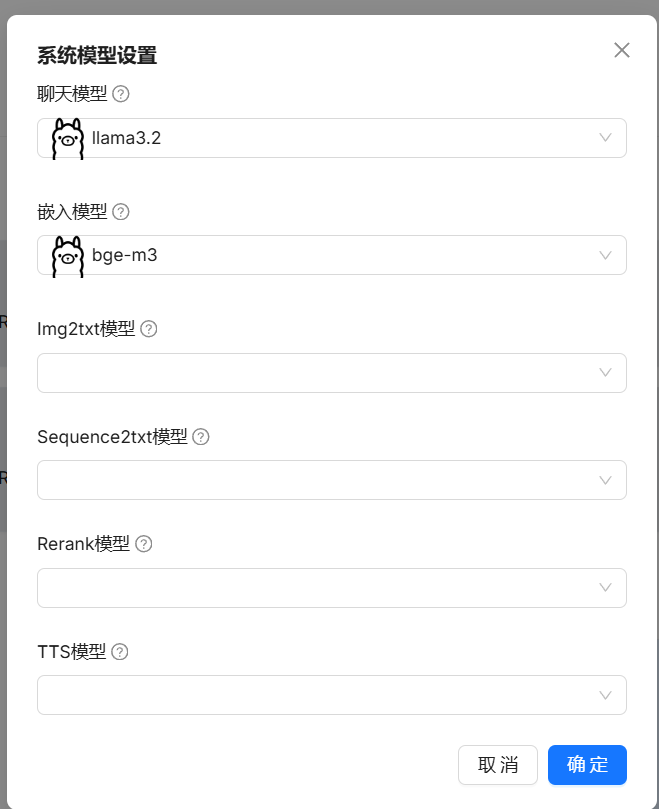Open the TTS模型 dropdown
This screenshot has width=659, height=809.
click(x=605, y=695)
